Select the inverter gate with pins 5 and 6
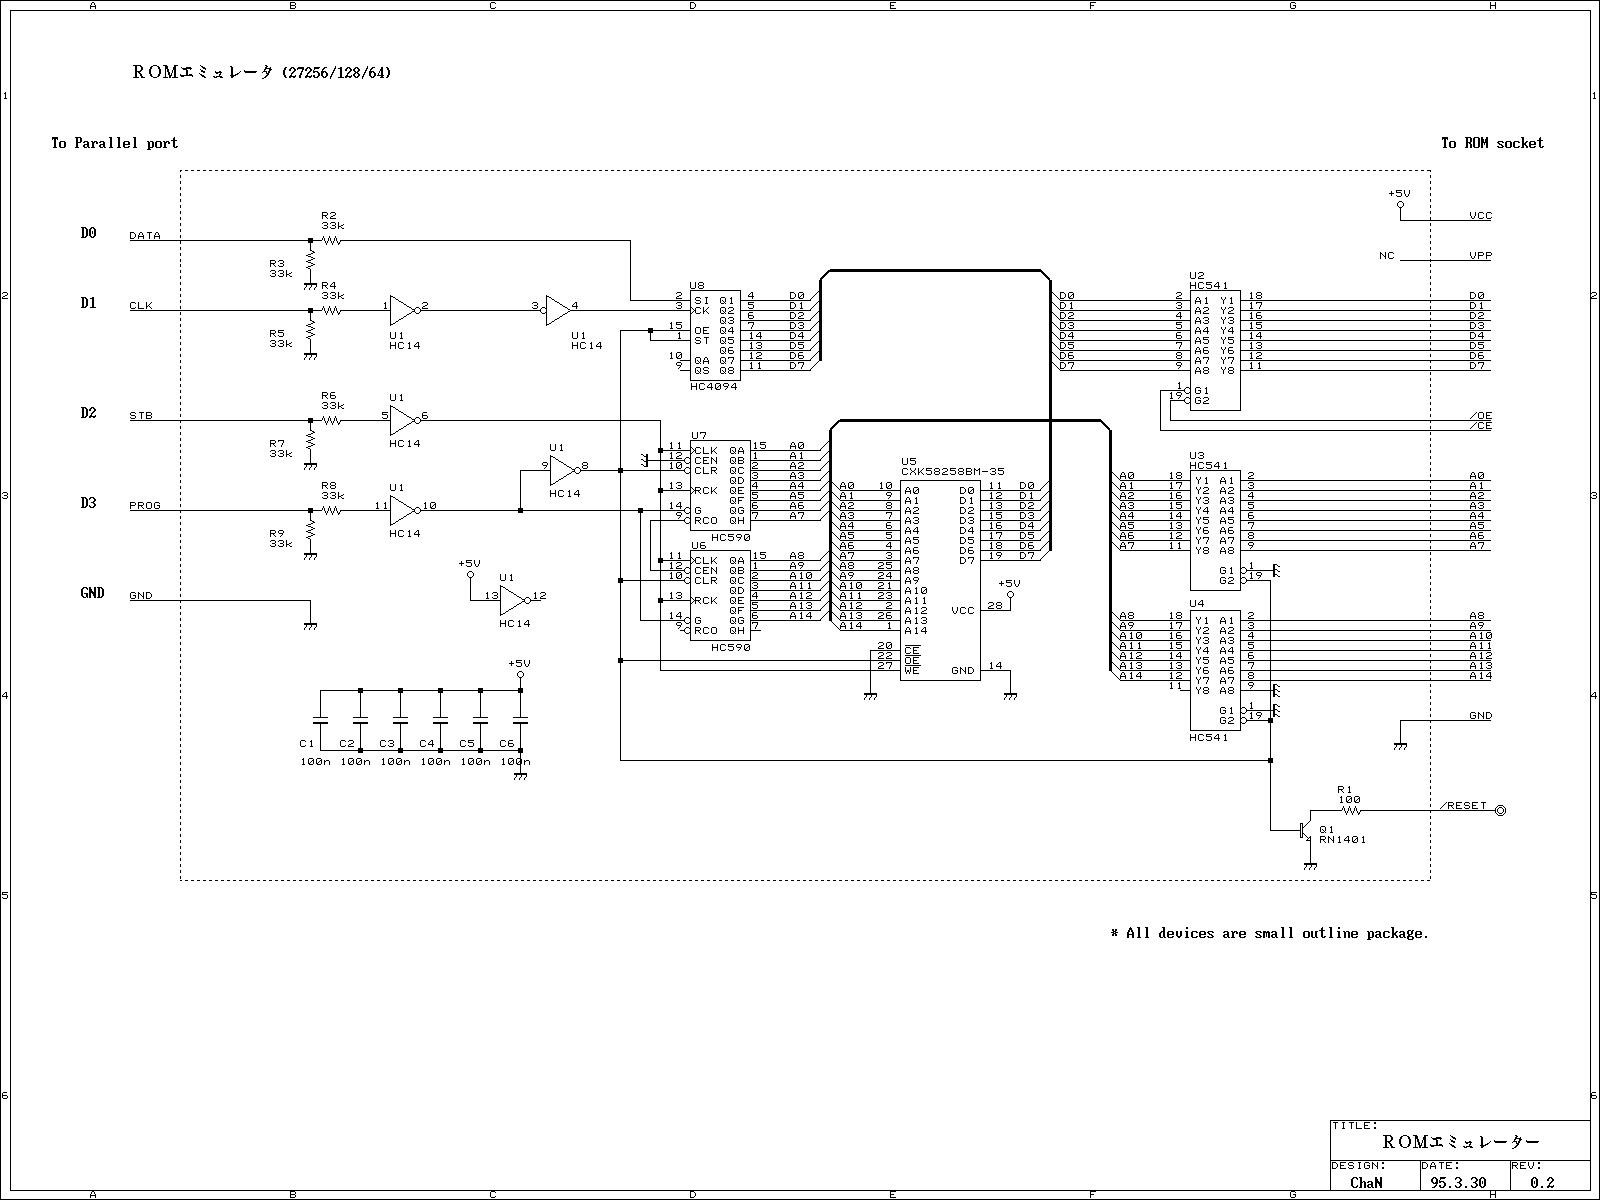Viewport: 1600px width, 1200px height. tap(402, 420)
